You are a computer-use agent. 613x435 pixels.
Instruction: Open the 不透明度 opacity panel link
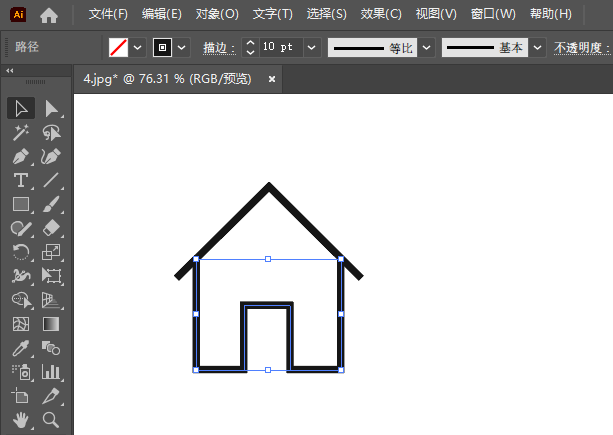tap(582, 48)
